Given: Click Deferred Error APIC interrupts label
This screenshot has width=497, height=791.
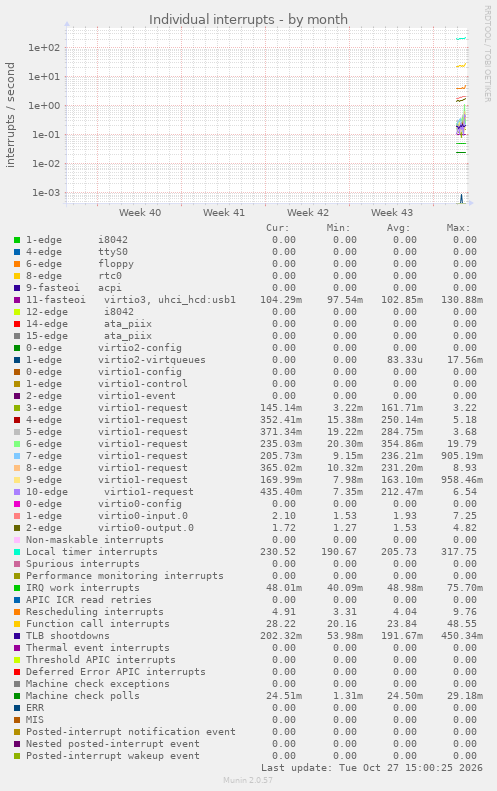Looking at the screenshot, I should click(x=116, y=672).
